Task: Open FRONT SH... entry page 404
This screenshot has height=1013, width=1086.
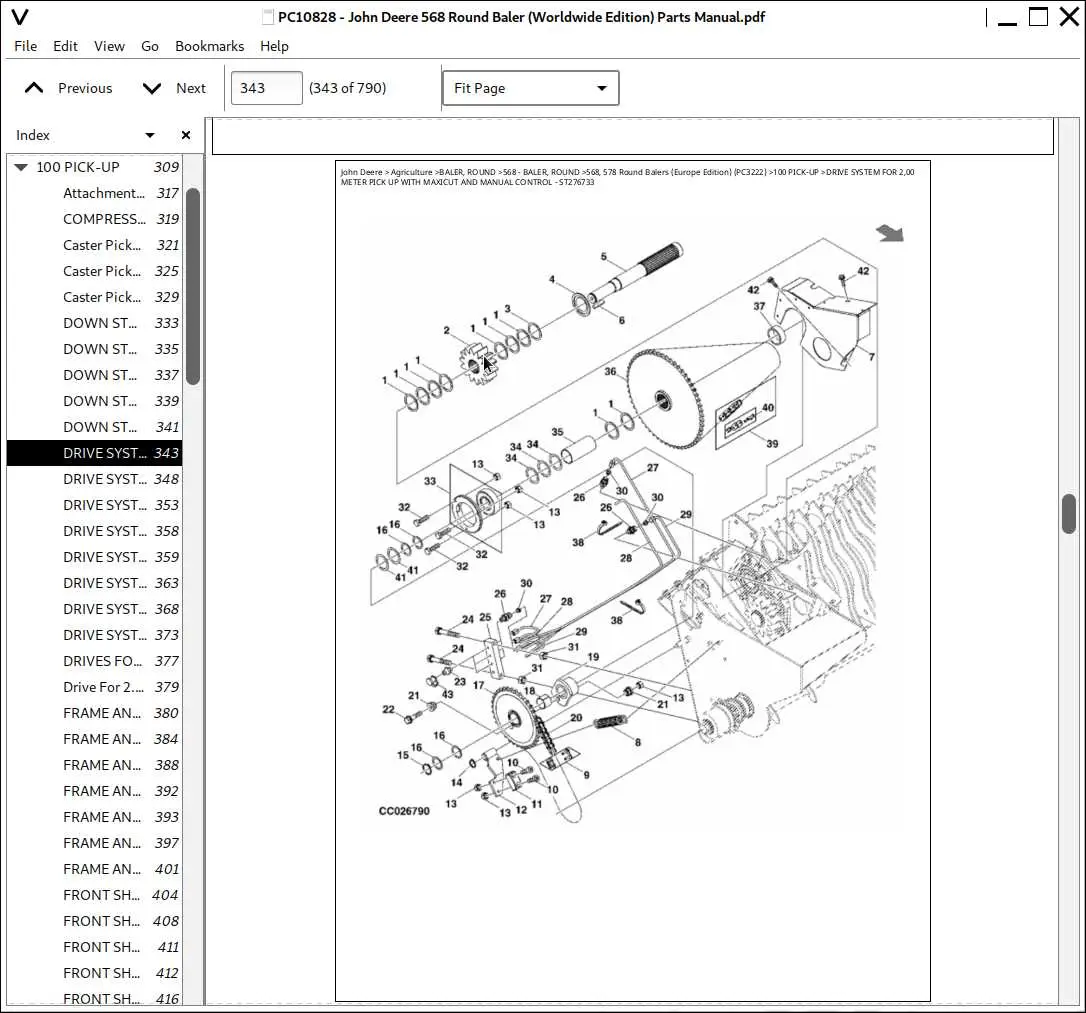Action: pos(94,895)
